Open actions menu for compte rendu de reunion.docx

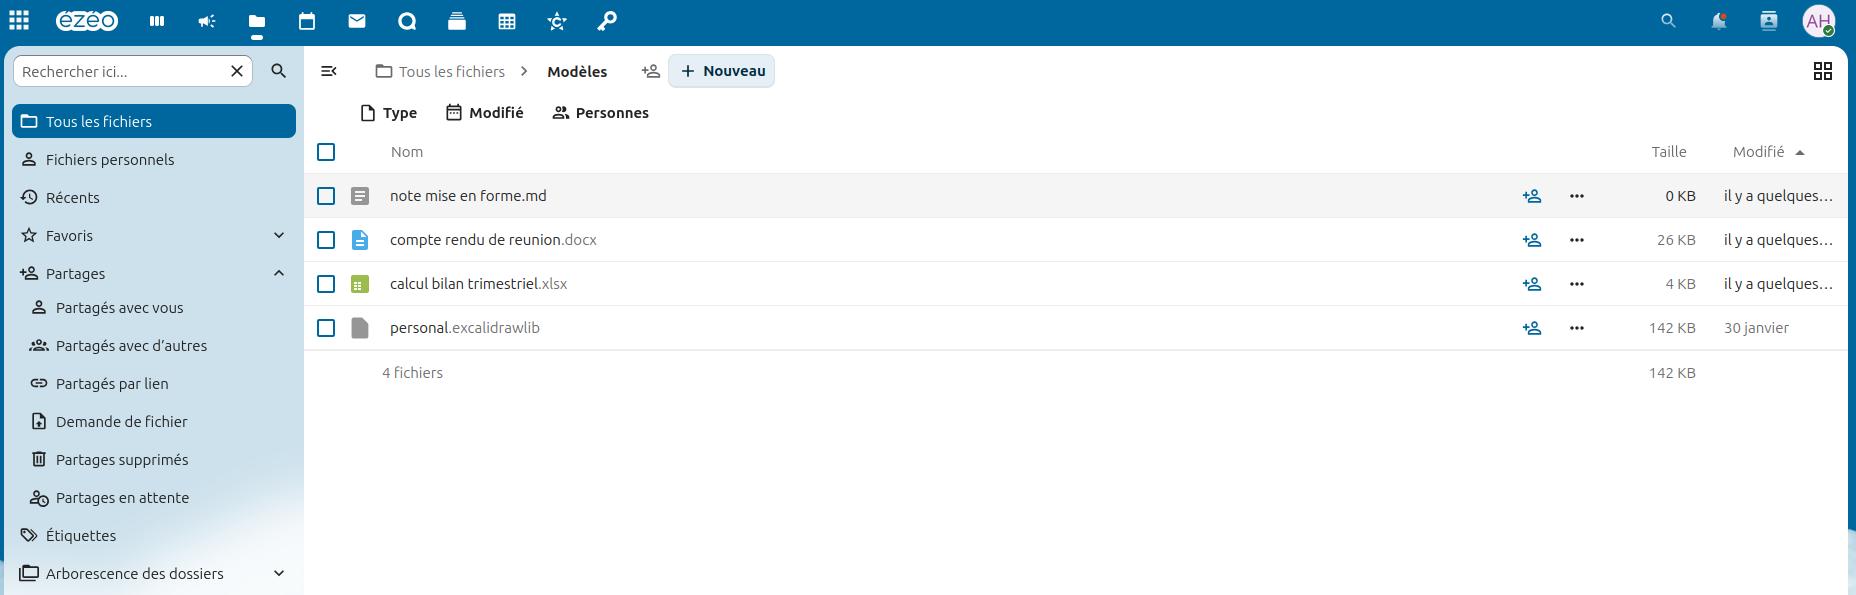click(1577, 240)
